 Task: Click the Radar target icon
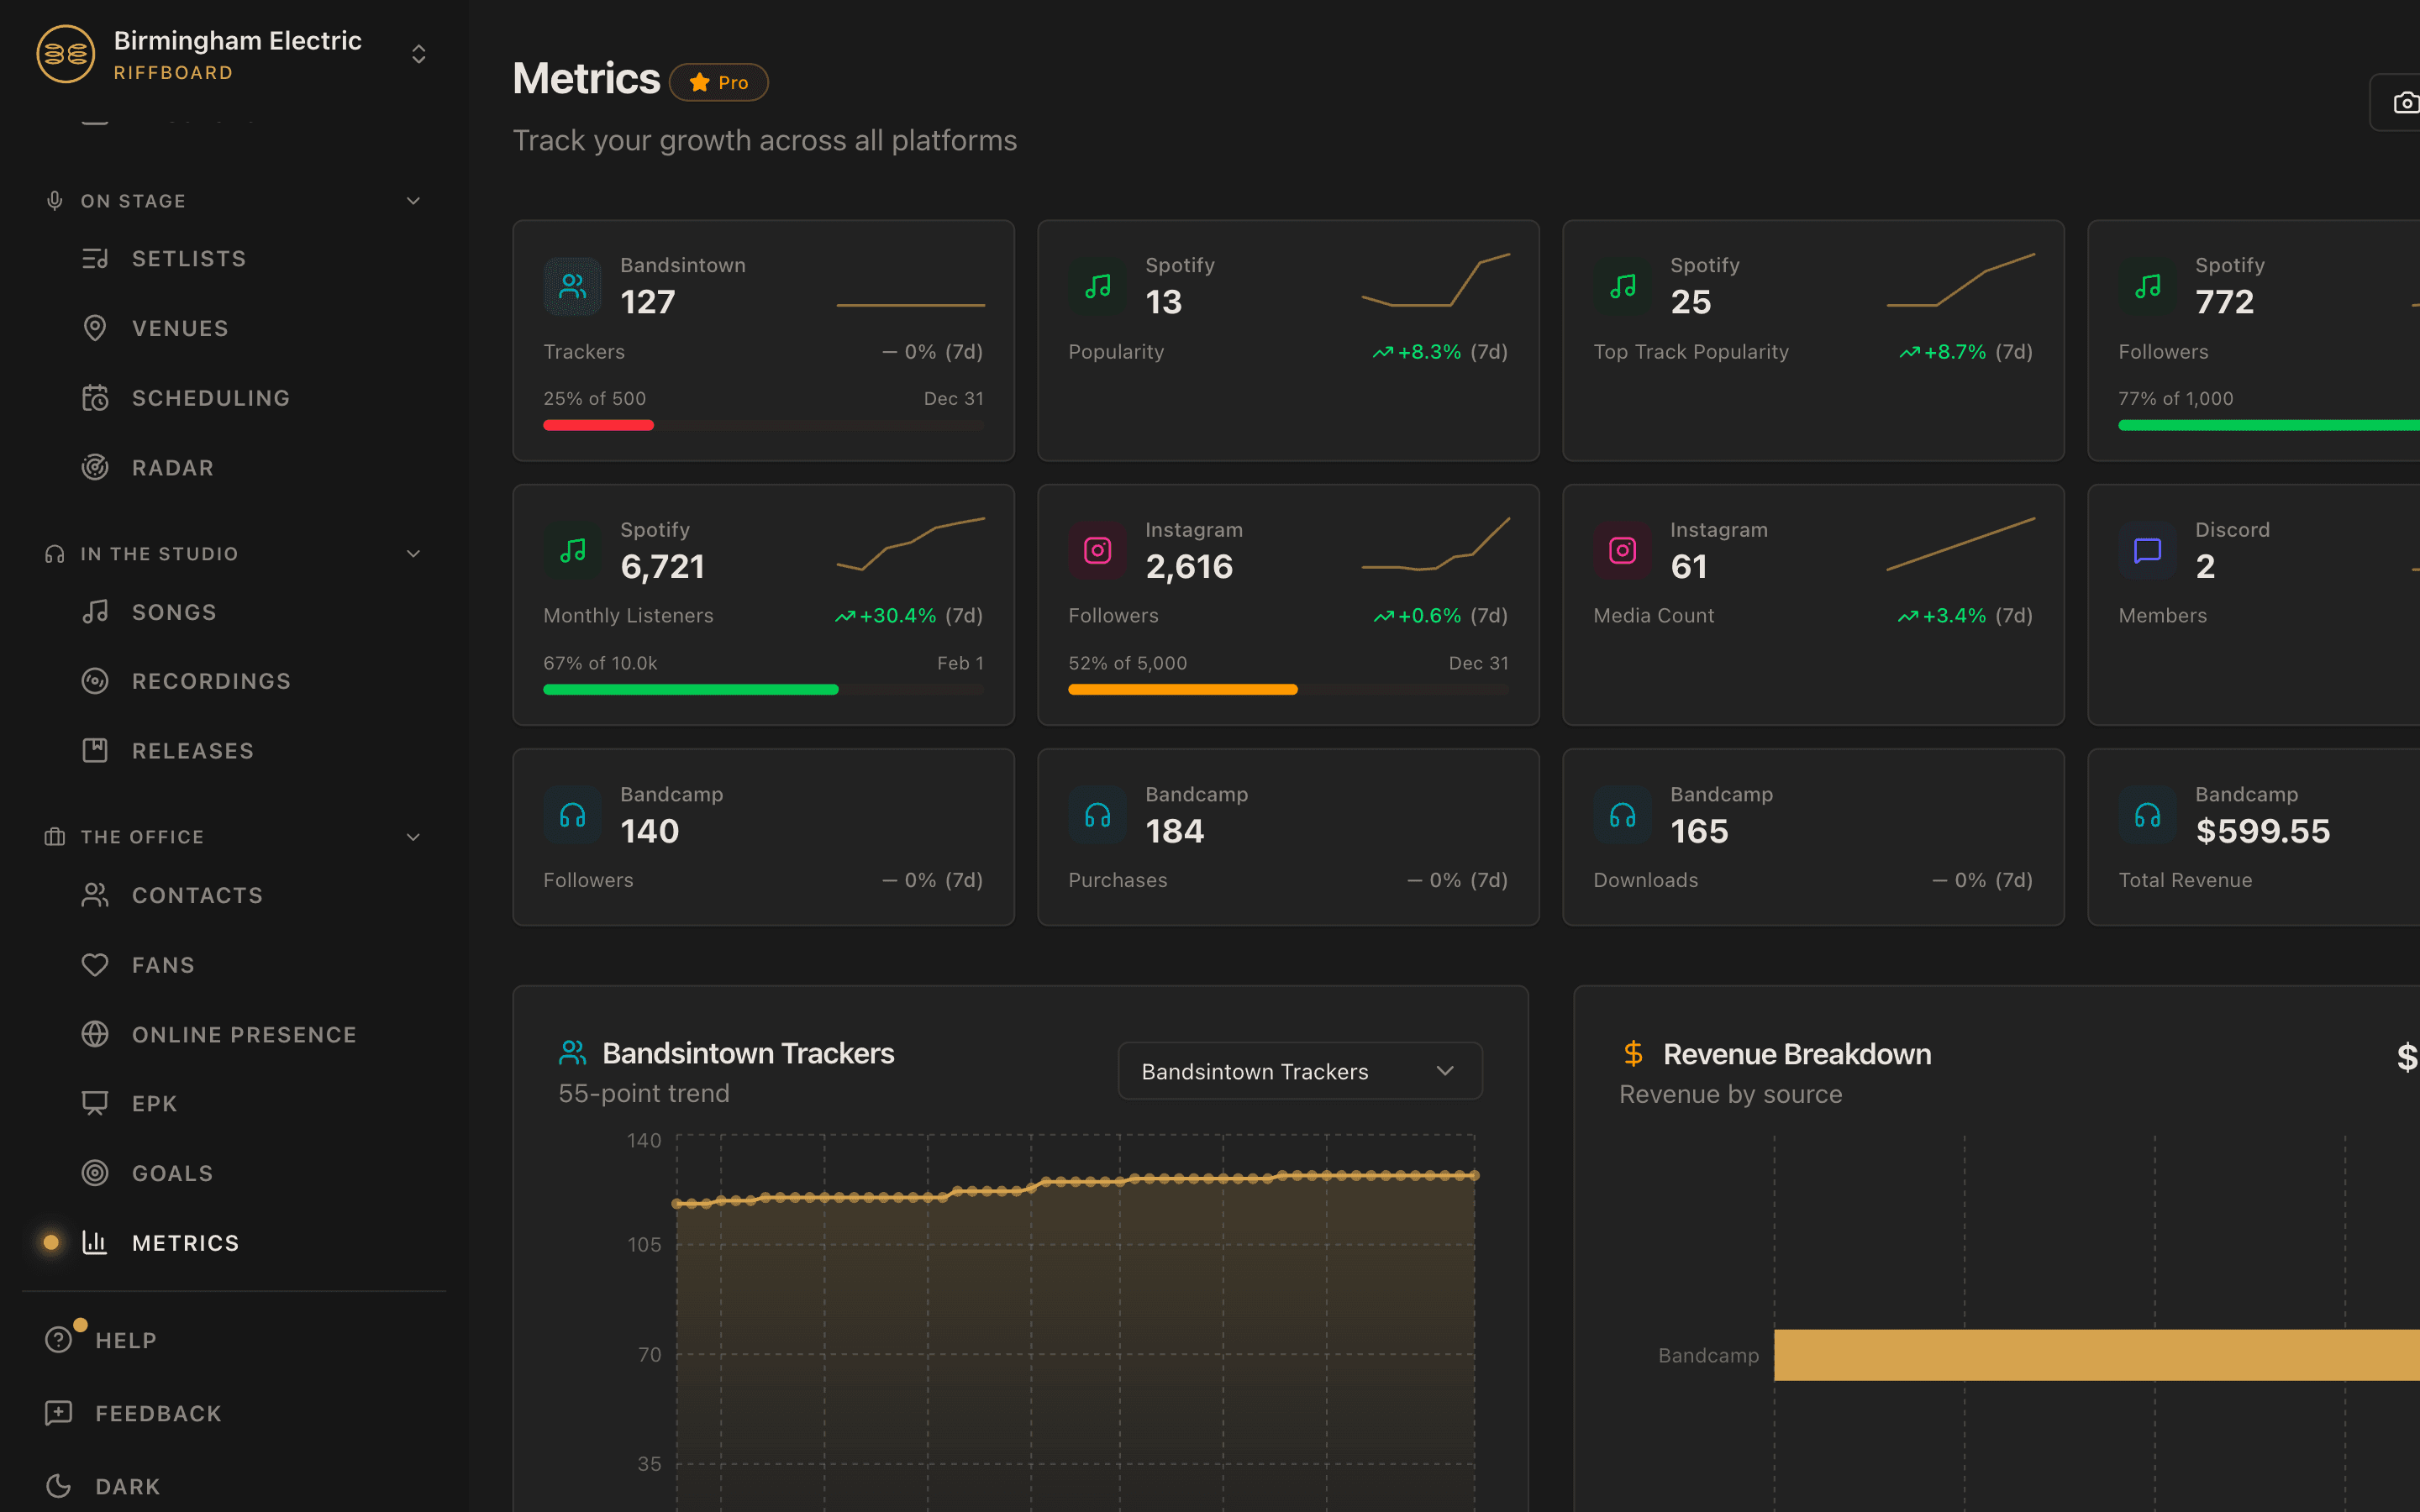95,467
